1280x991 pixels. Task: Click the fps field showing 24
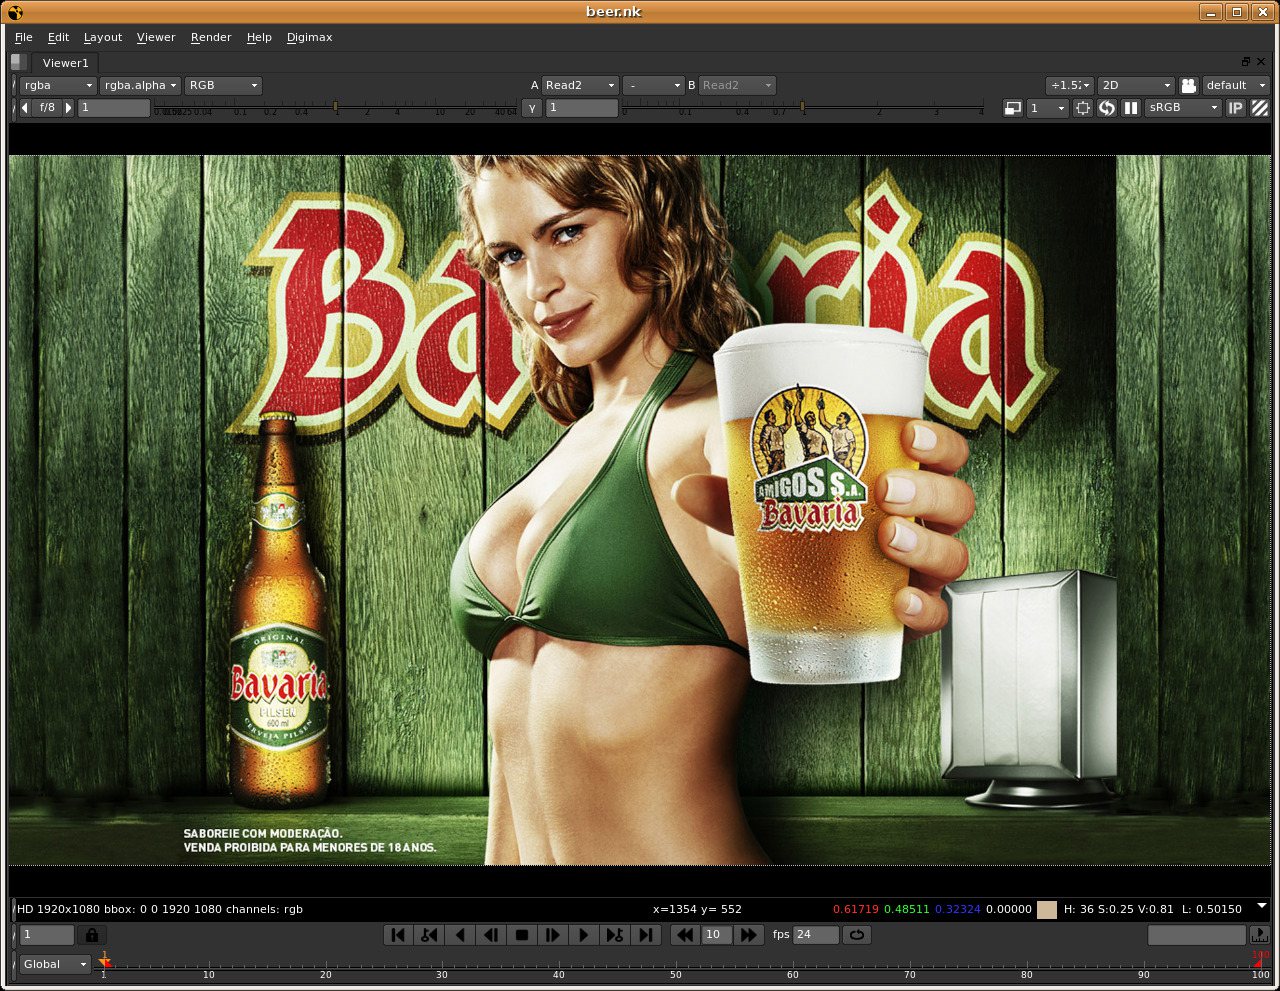pyautogui.click(x=815, y=935)
